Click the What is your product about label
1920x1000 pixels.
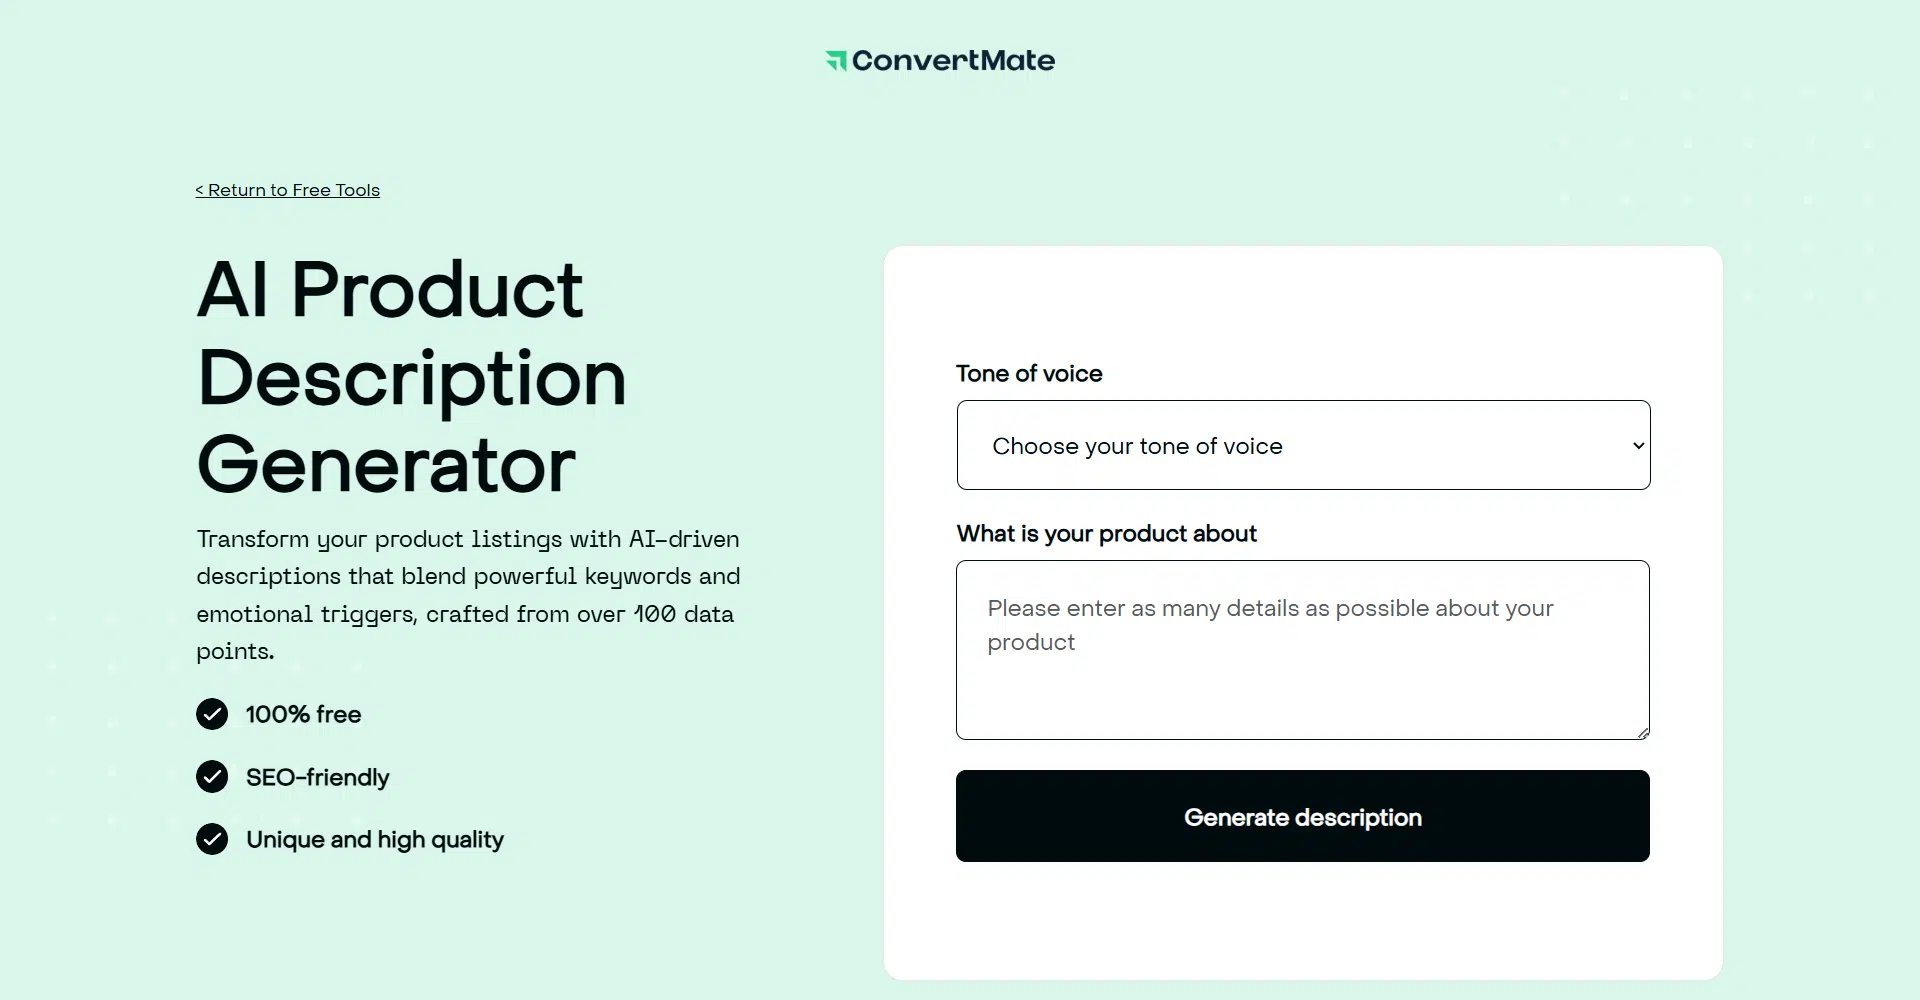click(x=1106, y=534)
